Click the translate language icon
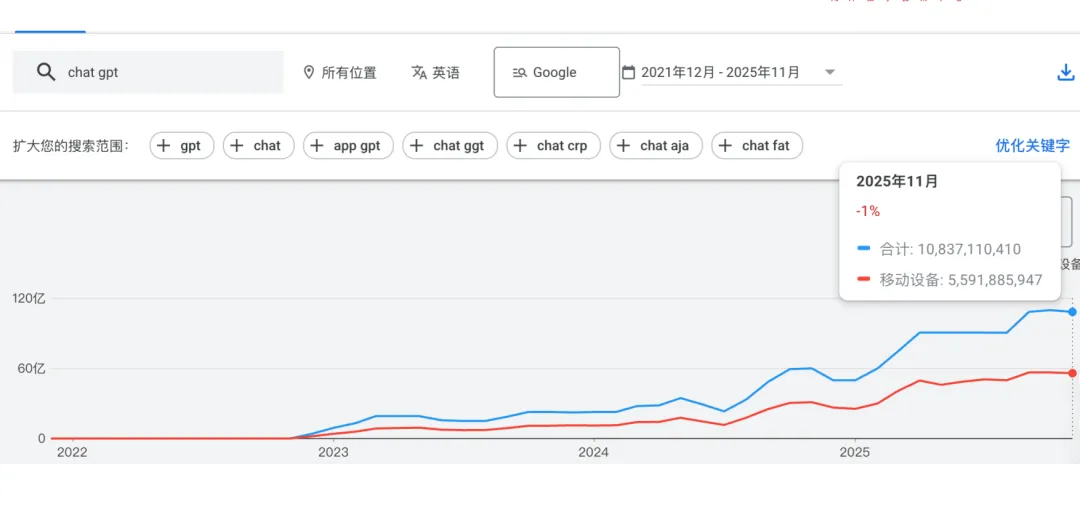 419,72
